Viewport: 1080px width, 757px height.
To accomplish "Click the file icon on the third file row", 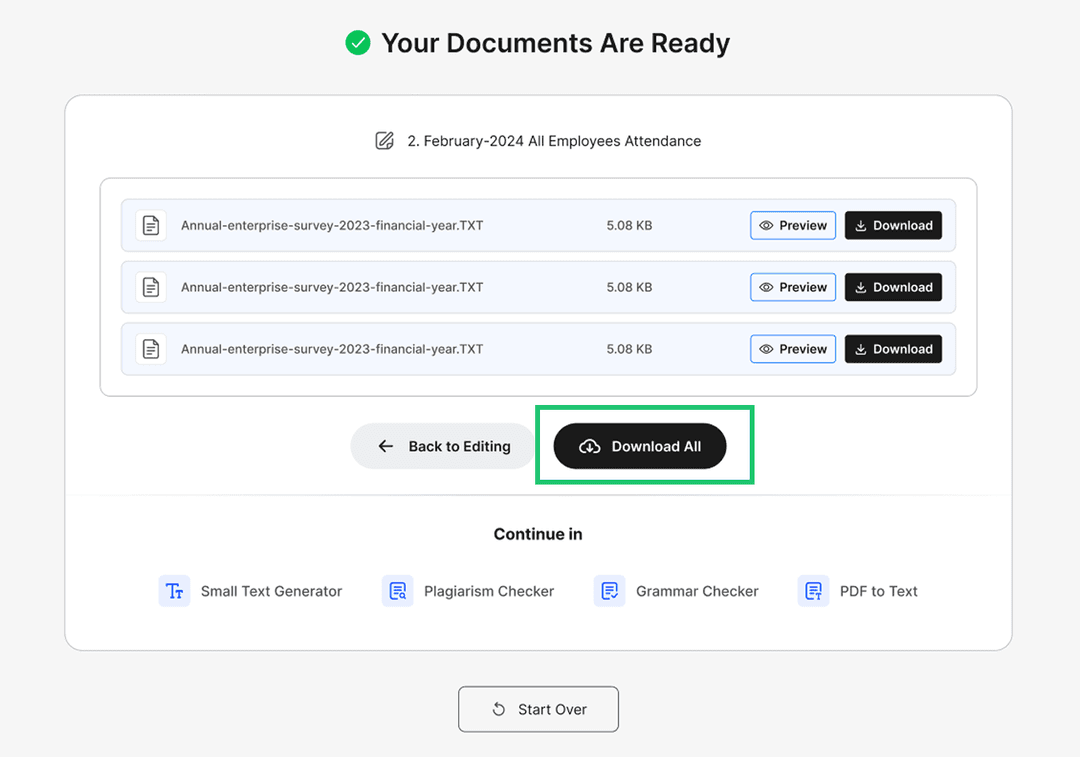I will coord(150,348).
